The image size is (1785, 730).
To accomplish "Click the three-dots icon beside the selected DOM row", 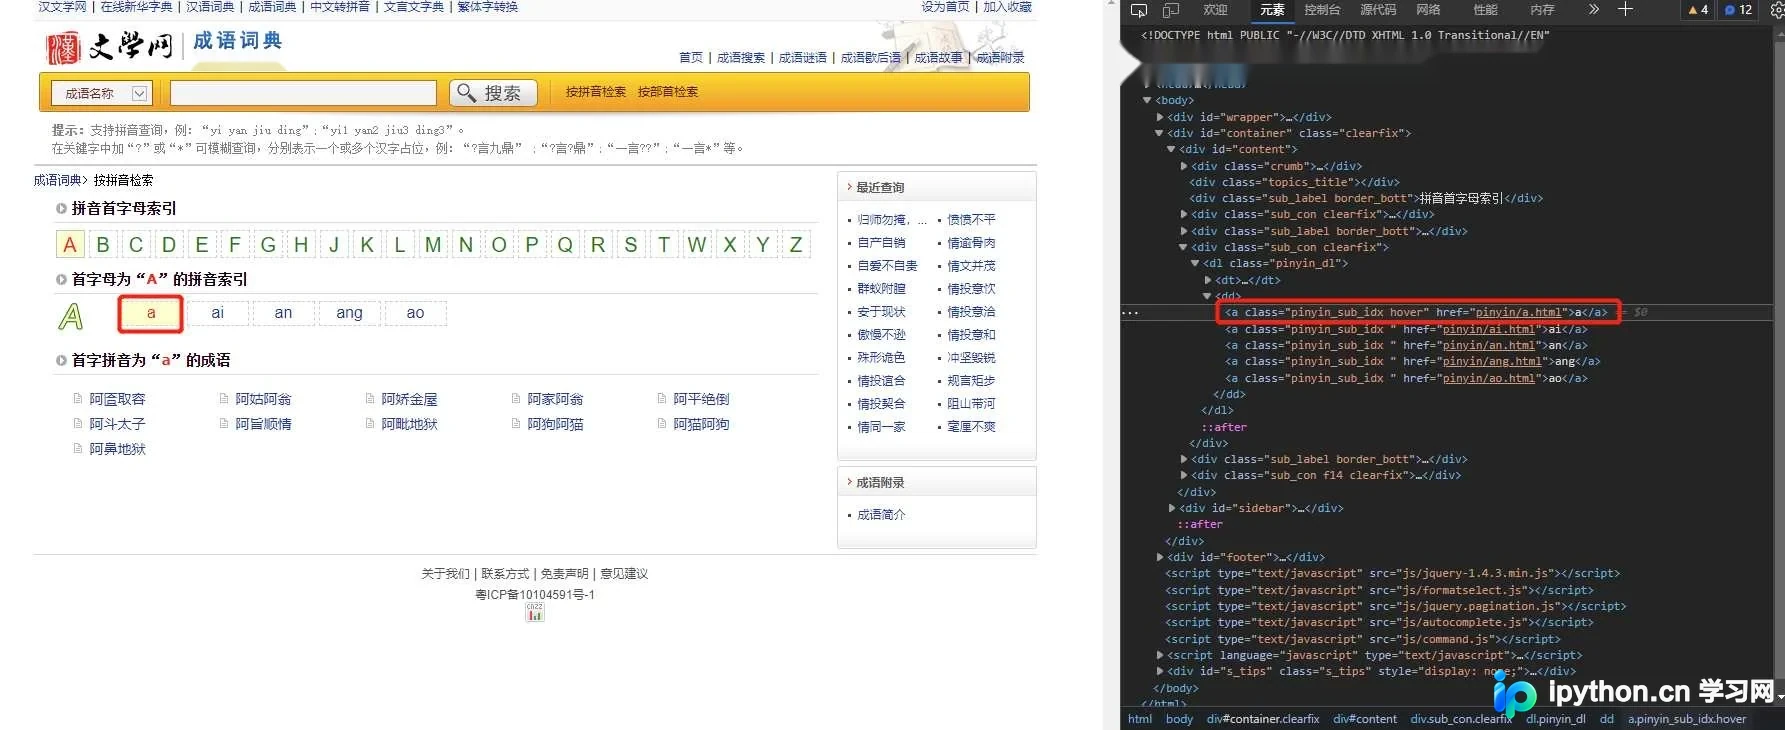I will 1130,313.
